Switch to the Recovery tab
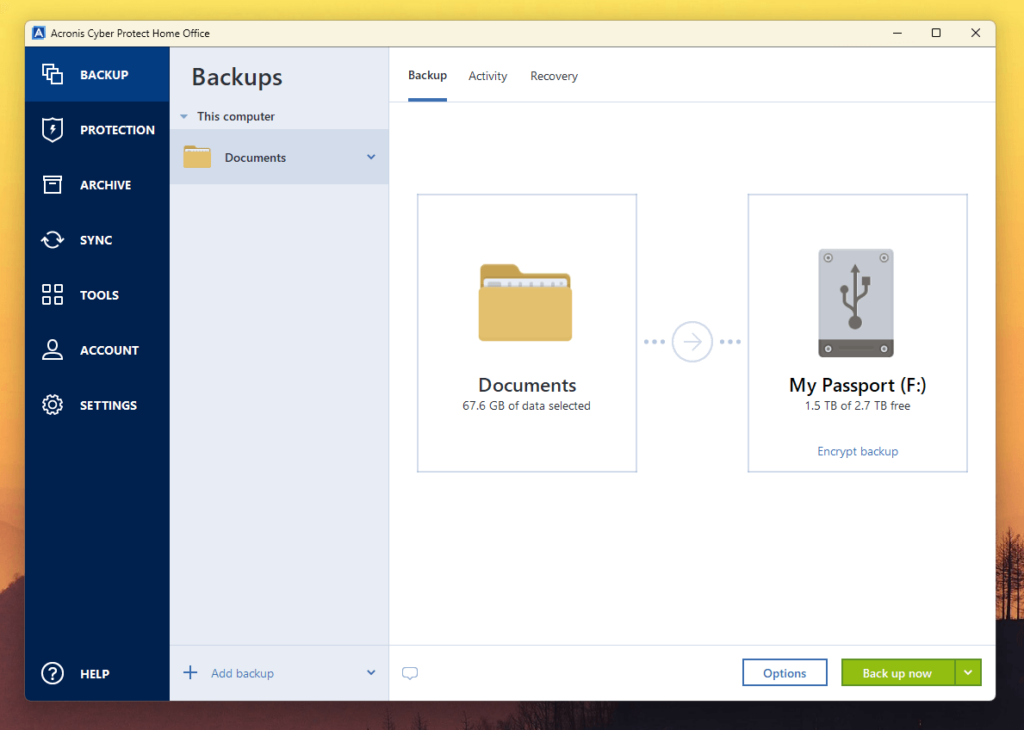The height and width of the screenshot is (730, 1024). 554,76
